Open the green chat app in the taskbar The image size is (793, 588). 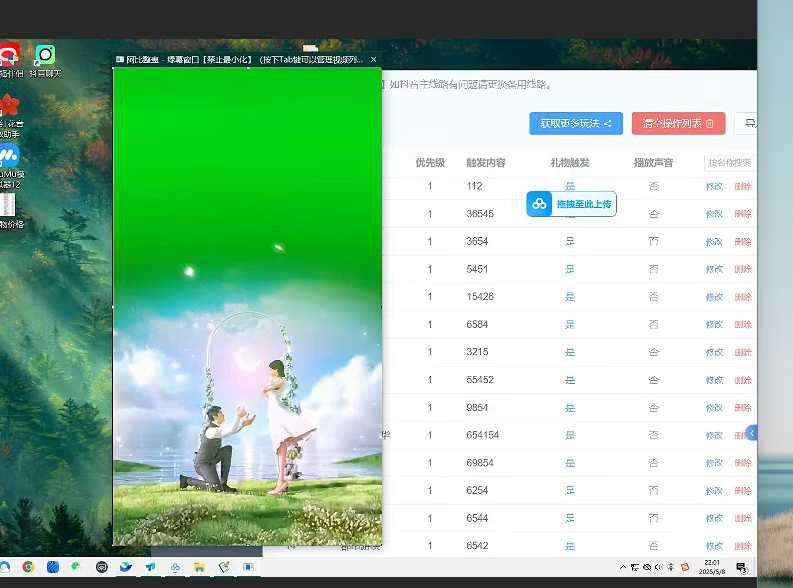(x=76, y=566)
